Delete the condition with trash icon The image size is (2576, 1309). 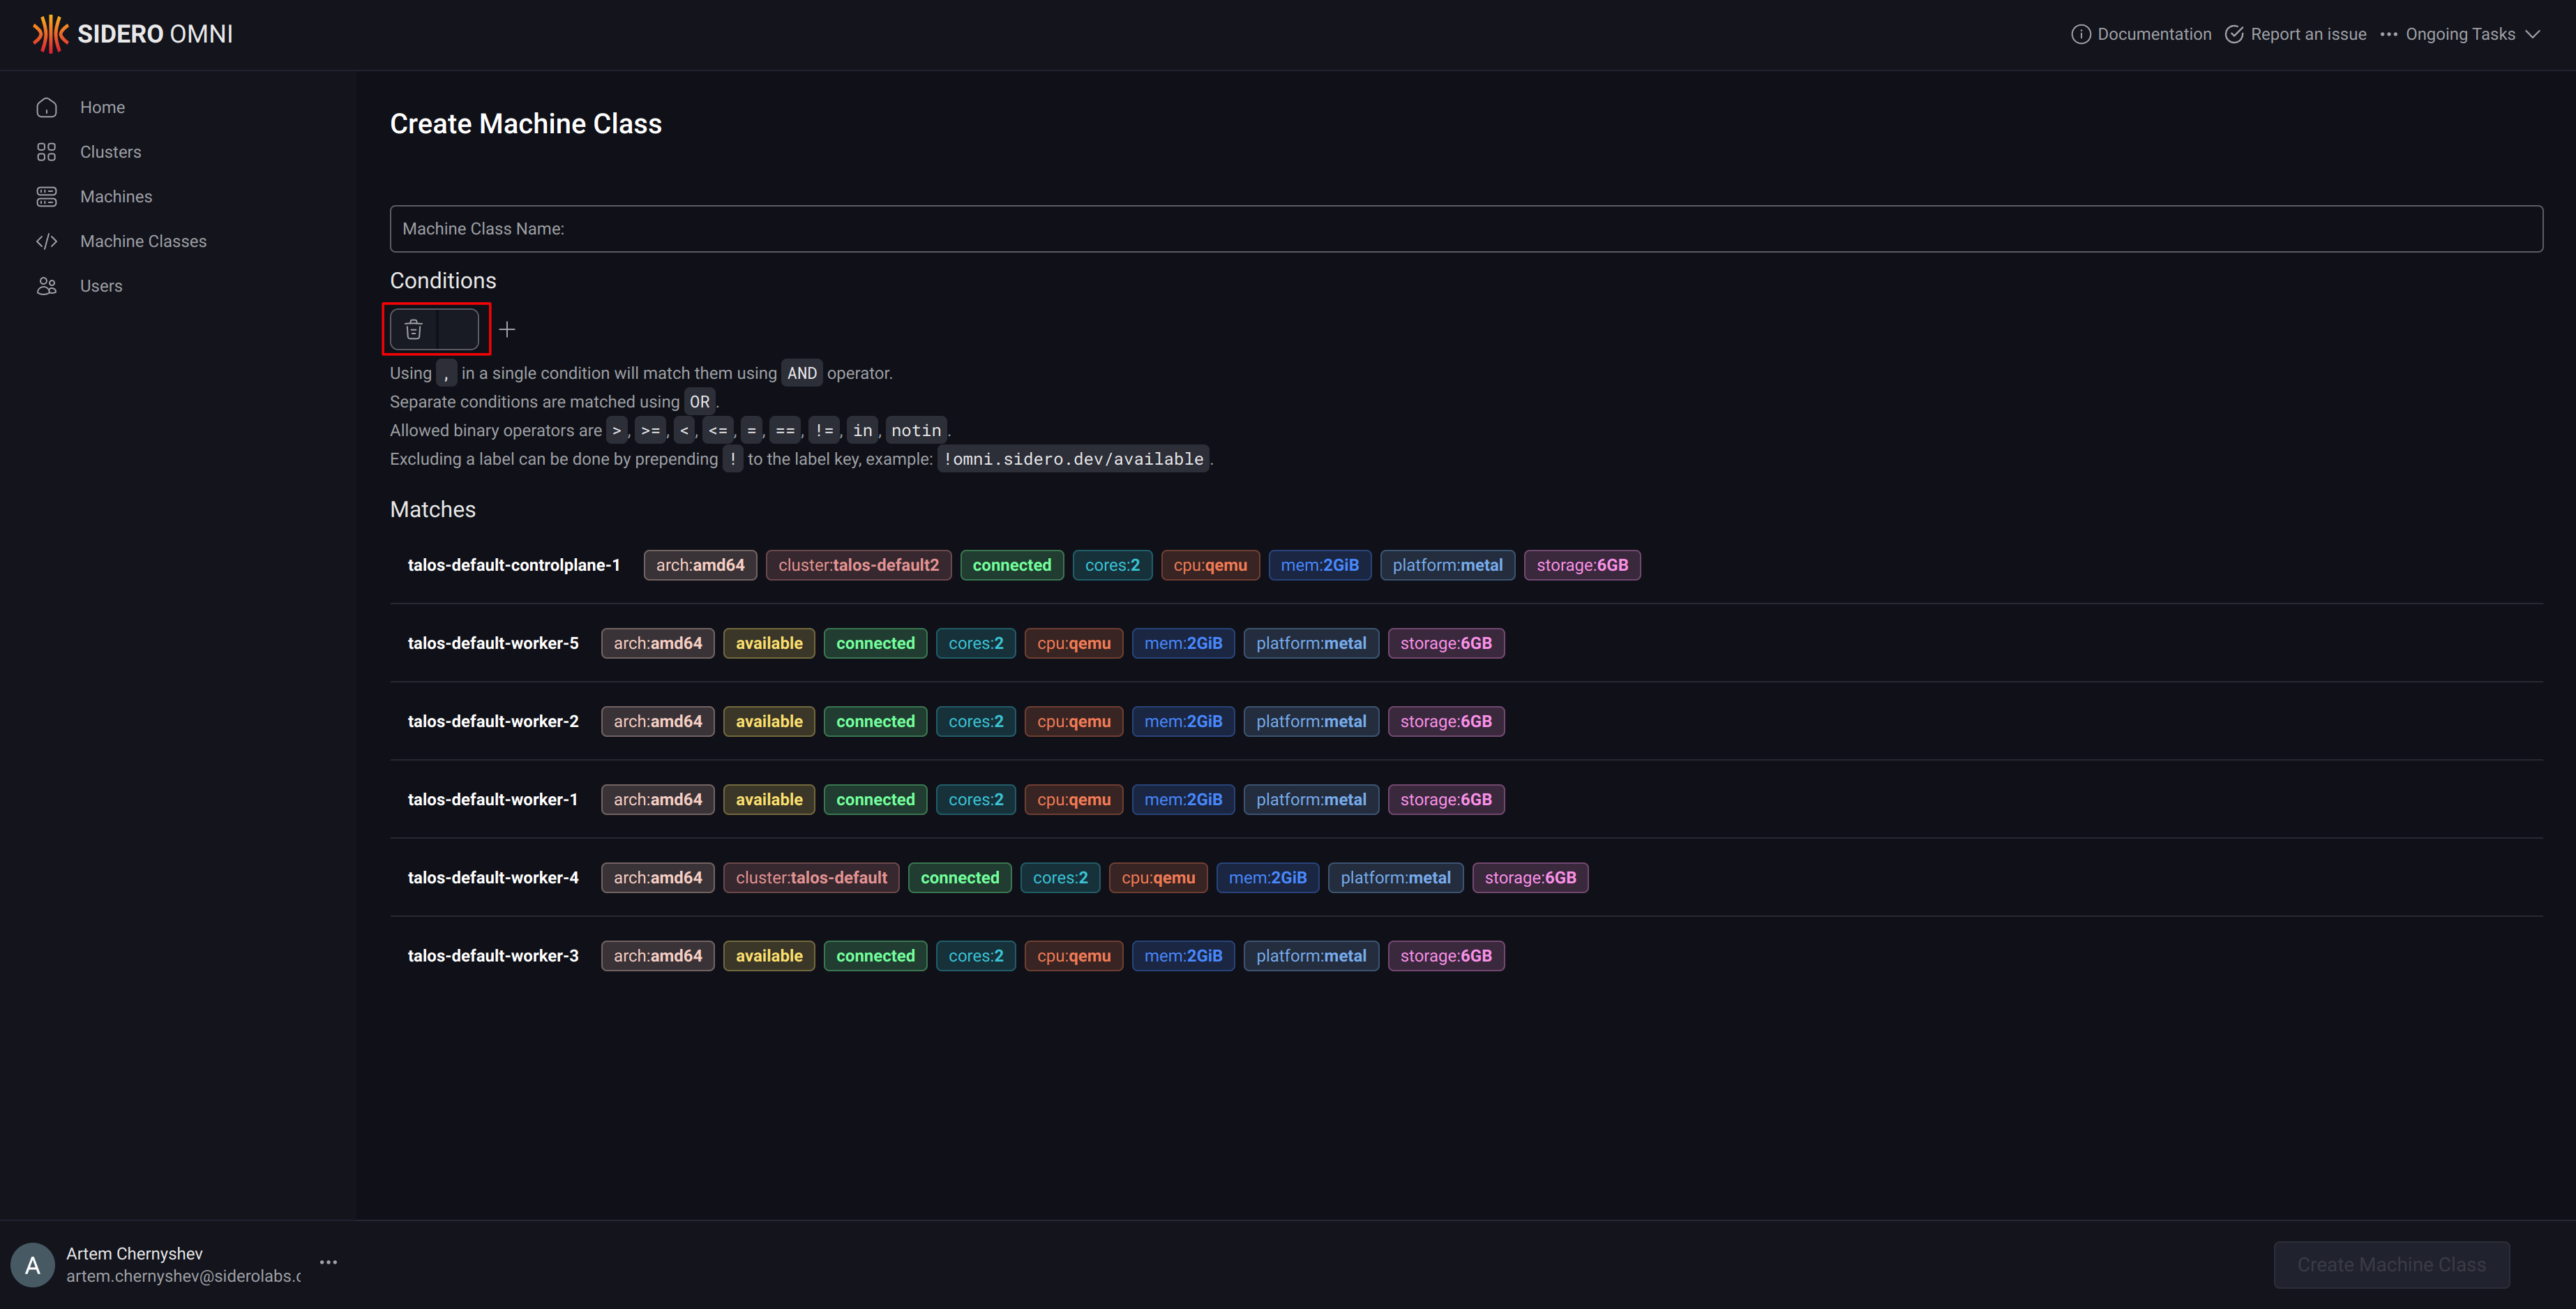click(x=414, y=330)
